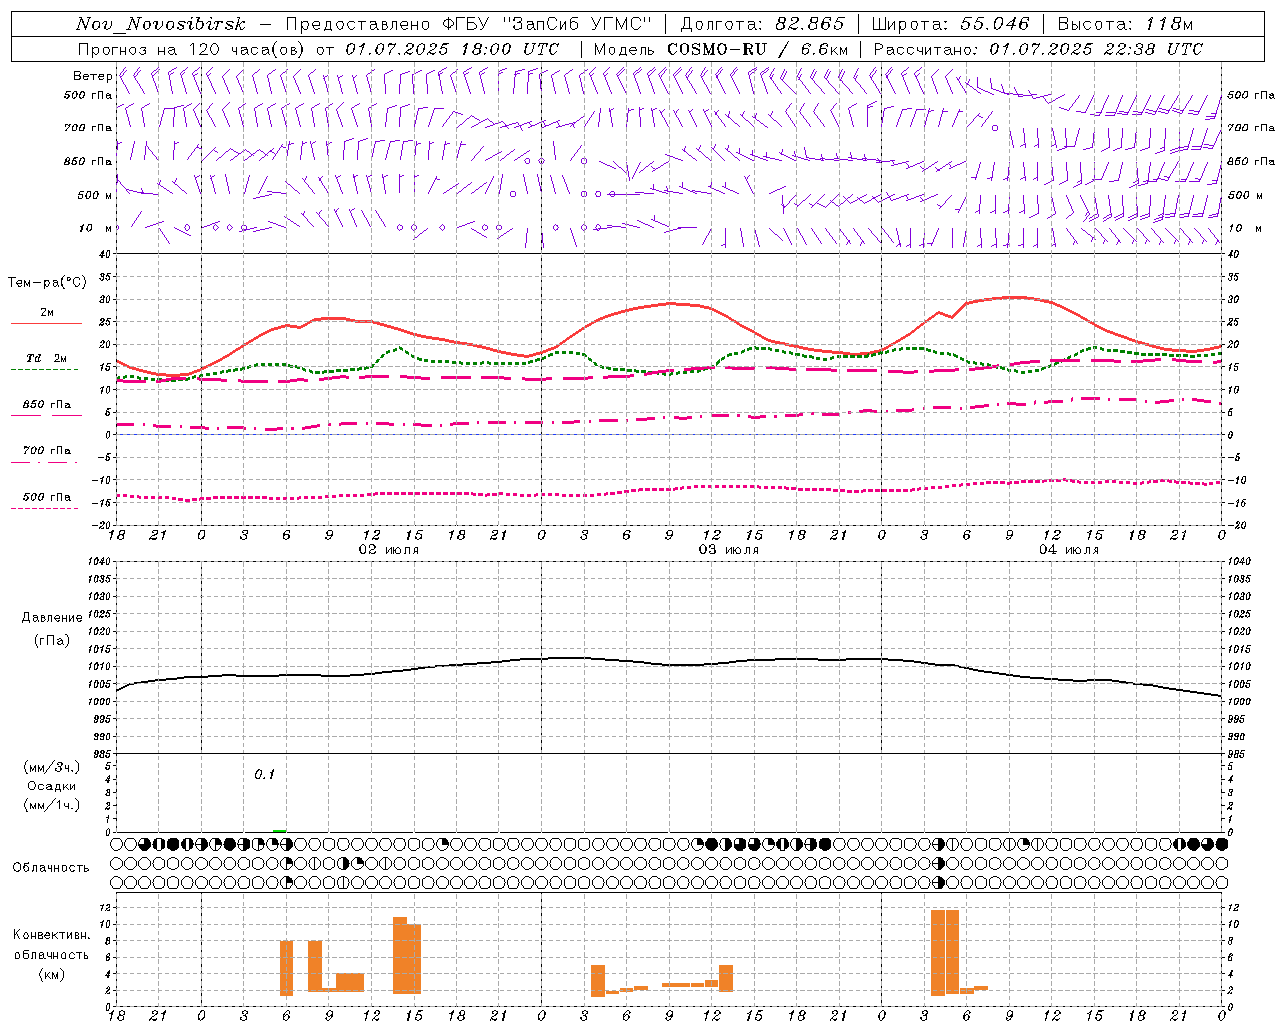Select the elevation text 'Высота: 118м'

click(1125, 24)
